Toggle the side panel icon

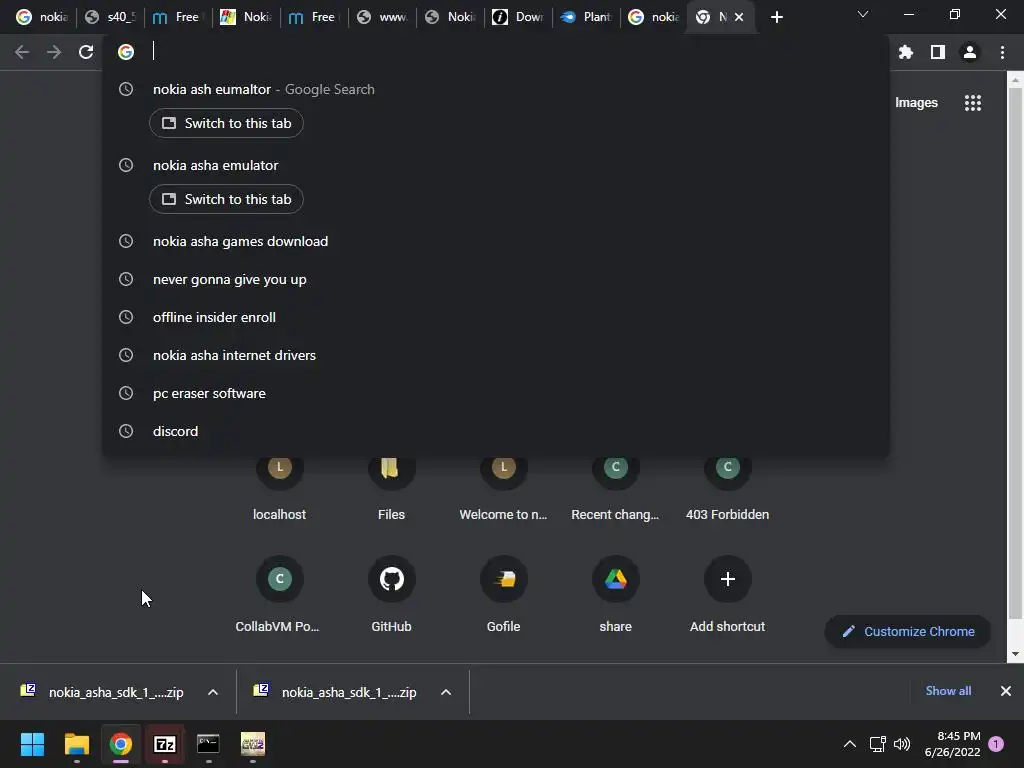938,52
